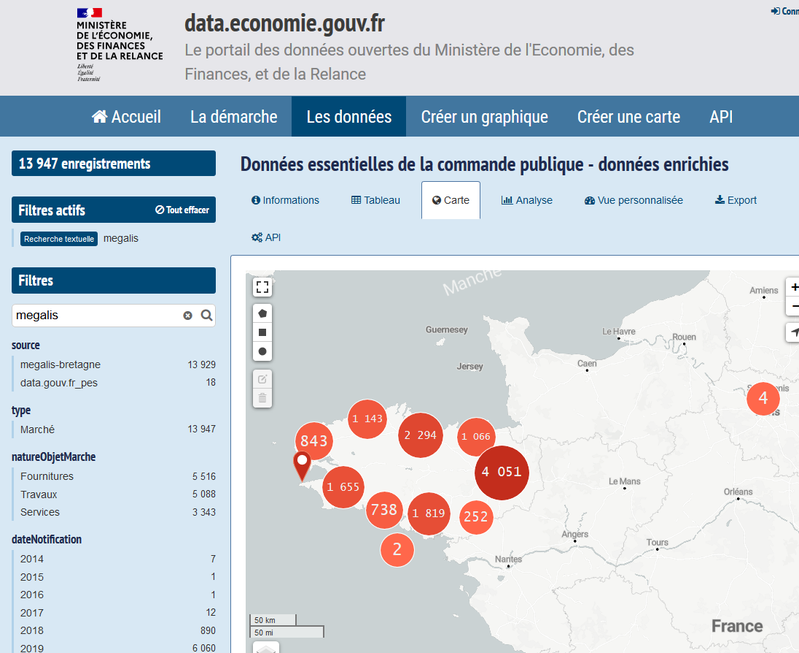Filter dateNotification by 2017
This screenshot has height=653, width=799.
coord(118,613)
